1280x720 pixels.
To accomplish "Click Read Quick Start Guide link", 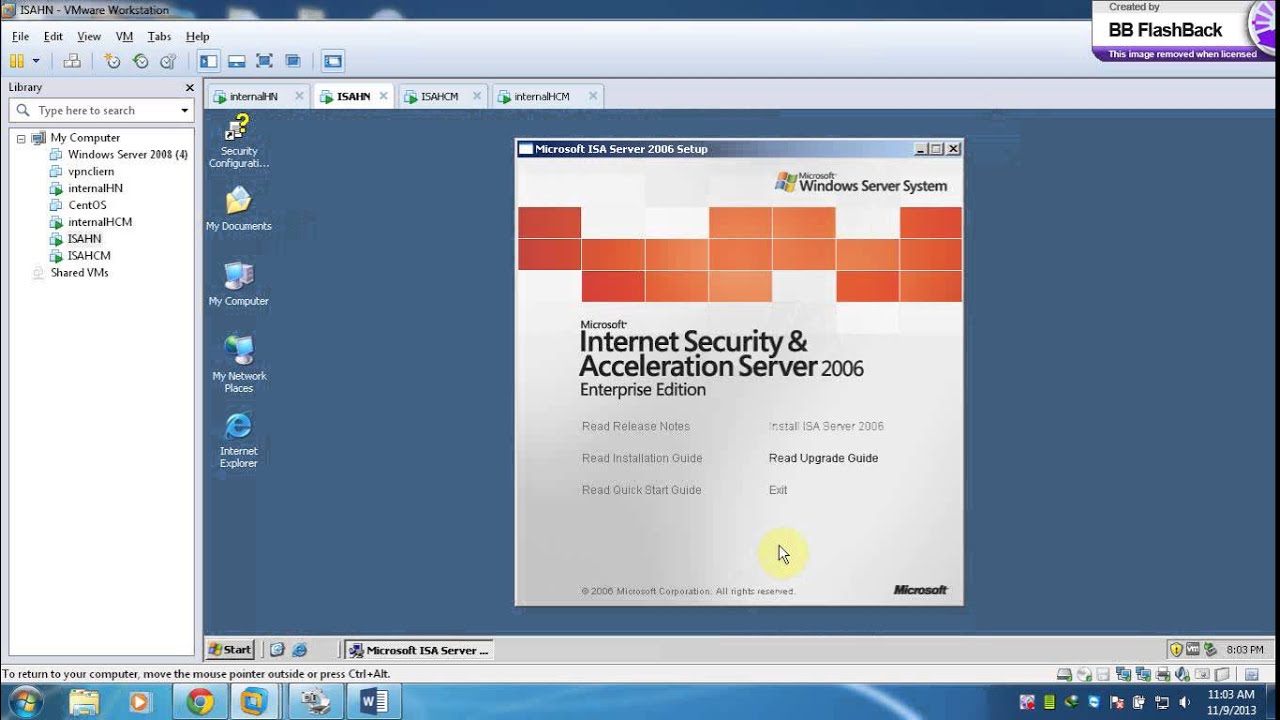I will [x=642, y=490].
